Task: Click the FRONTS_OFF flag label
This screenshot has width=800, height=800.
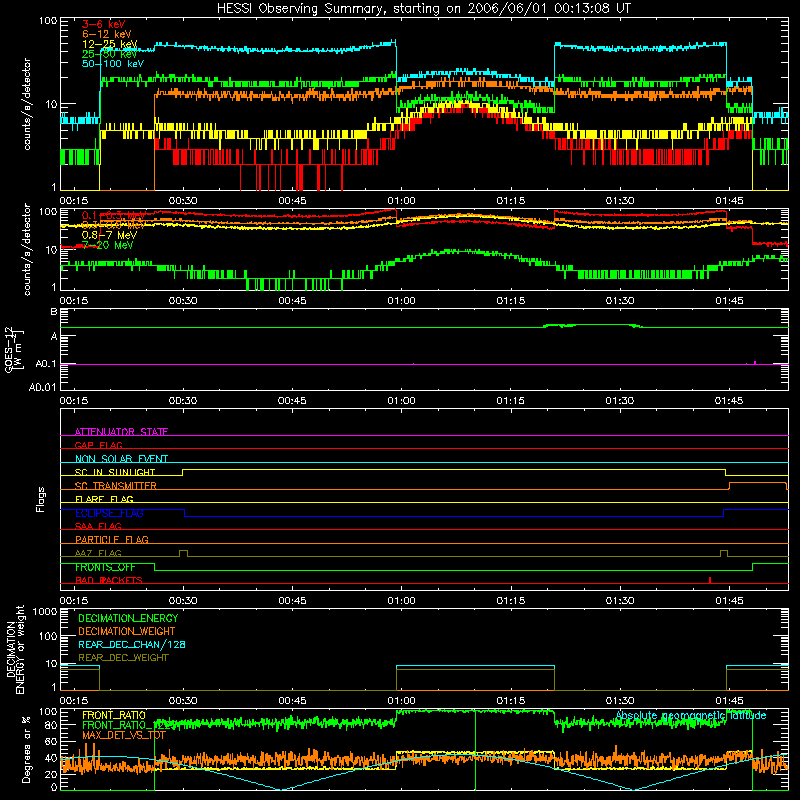Action: (105, 567)
